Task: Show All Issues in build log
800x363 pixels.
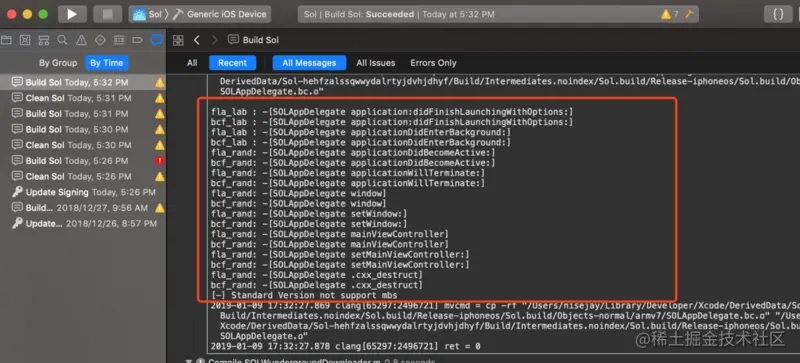Action: coord(376,63)
